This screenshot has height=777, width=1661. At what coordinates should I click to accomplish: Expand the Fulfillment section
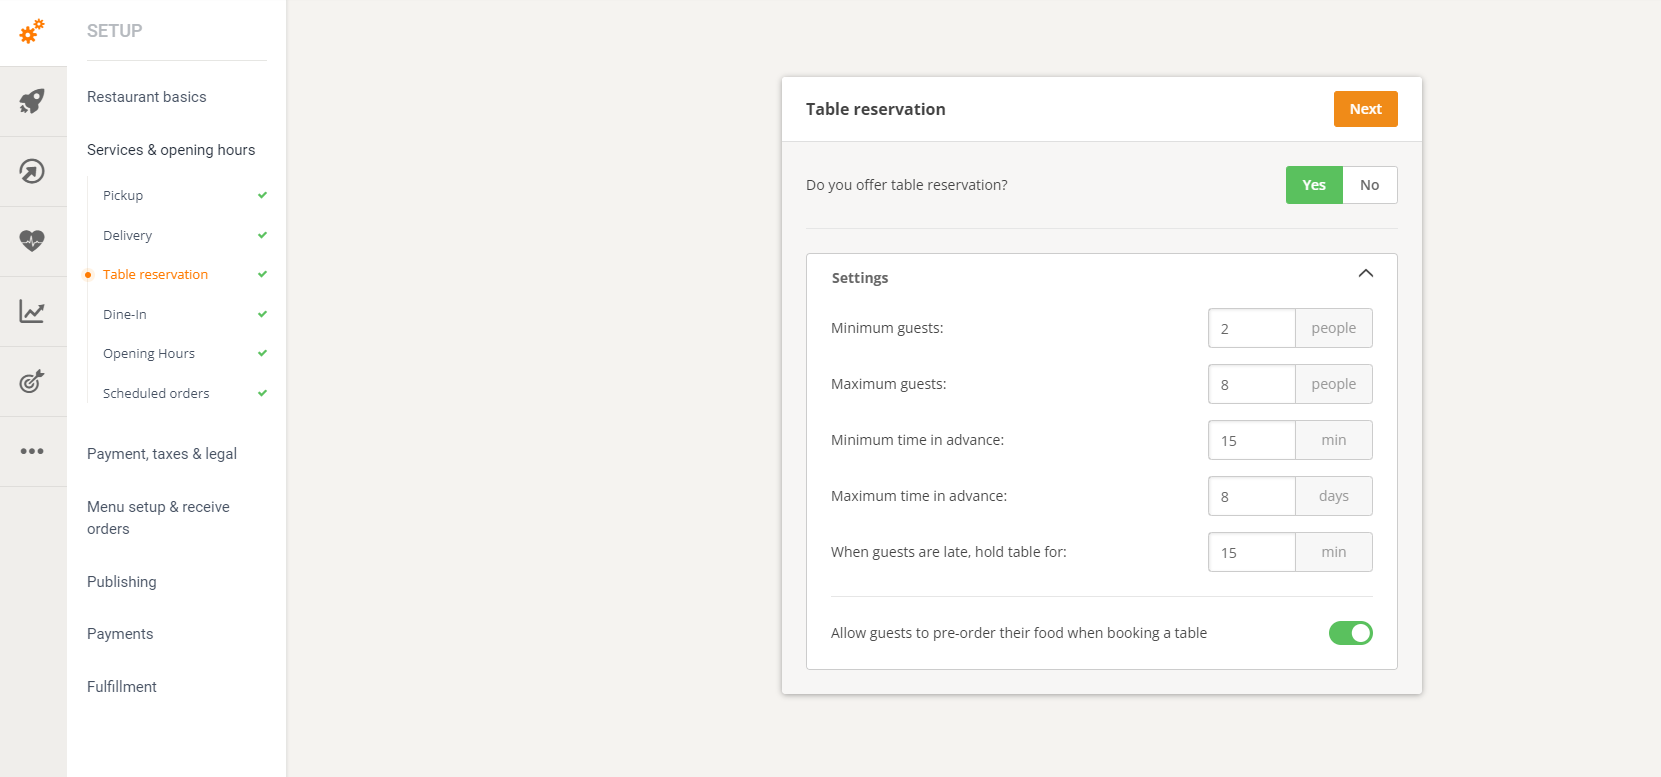[x=122, y=687]
